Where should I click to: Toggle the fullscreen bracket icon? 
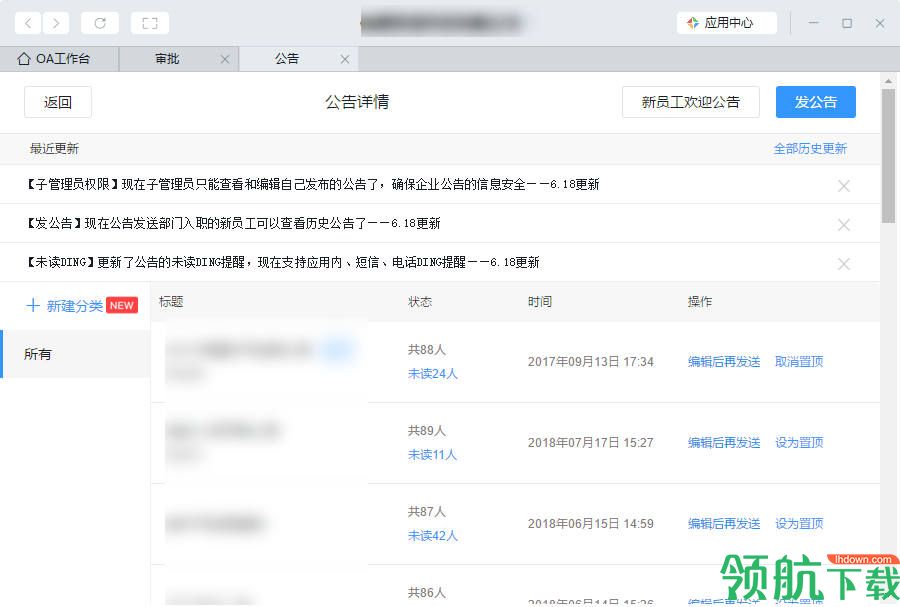(150, 23)
